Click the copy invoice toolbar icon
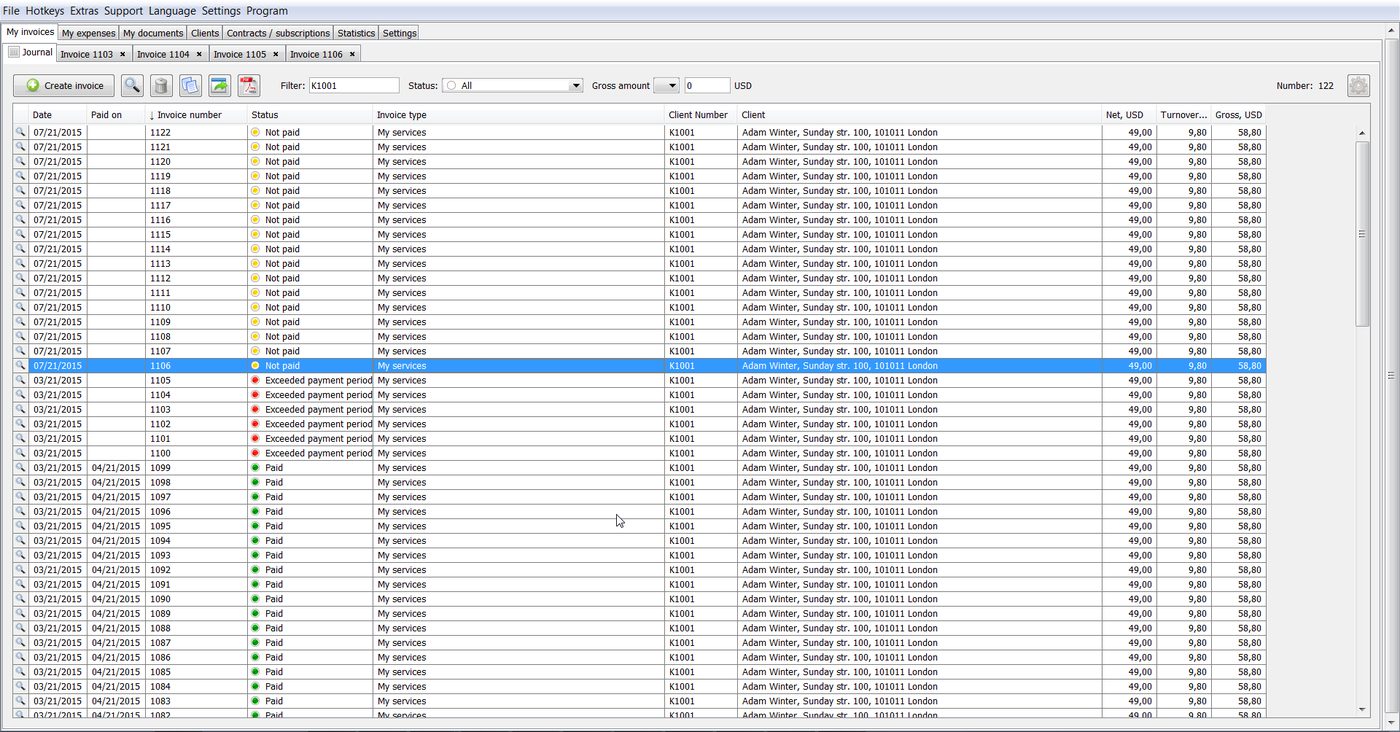The height and width of the screenshot is (732, 1400). click(x=190, y=86)
